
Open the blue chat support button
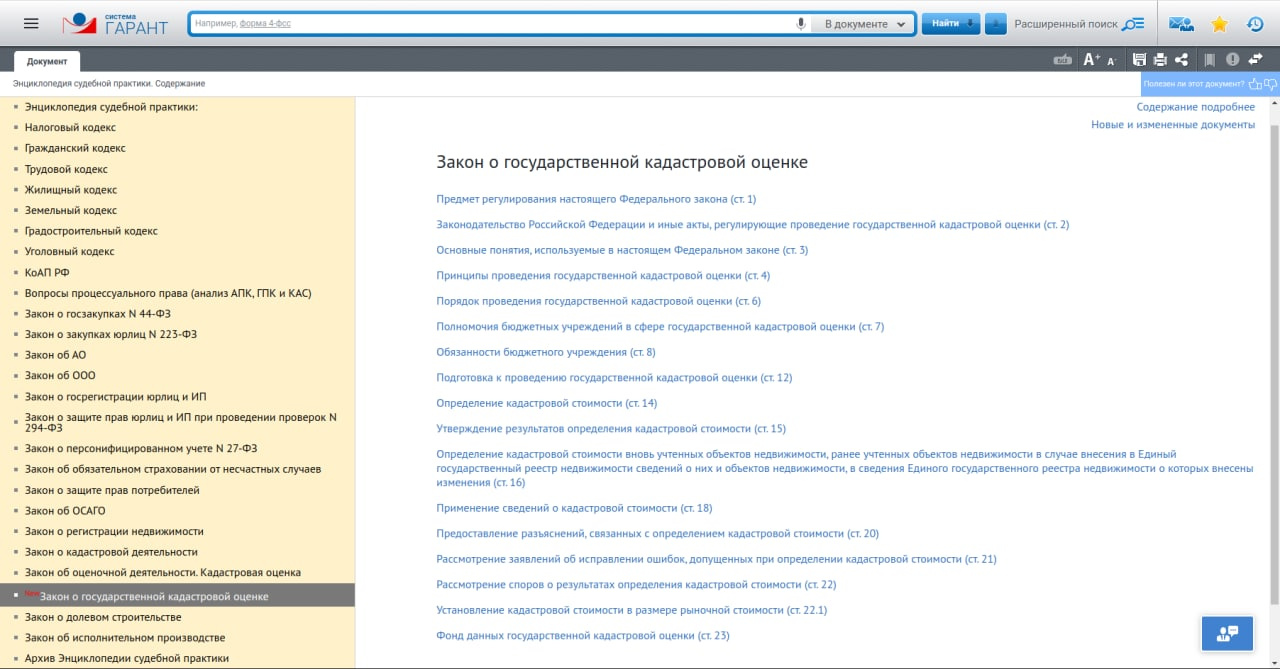coord(1227,633)
